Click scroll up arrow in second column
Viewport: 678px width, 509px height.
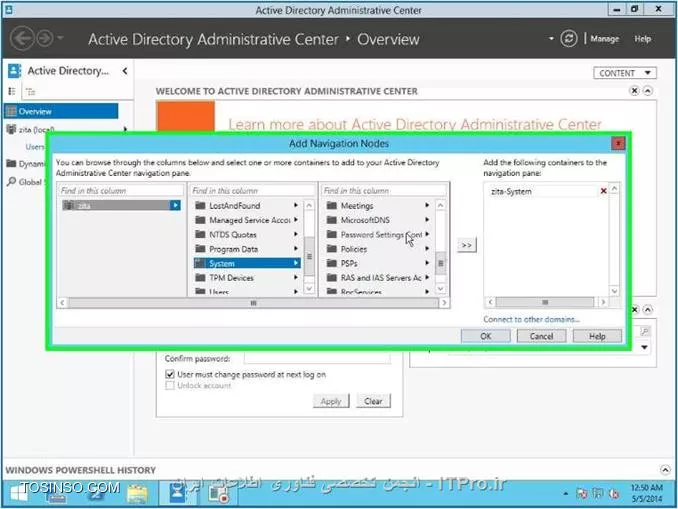point(309,205)
